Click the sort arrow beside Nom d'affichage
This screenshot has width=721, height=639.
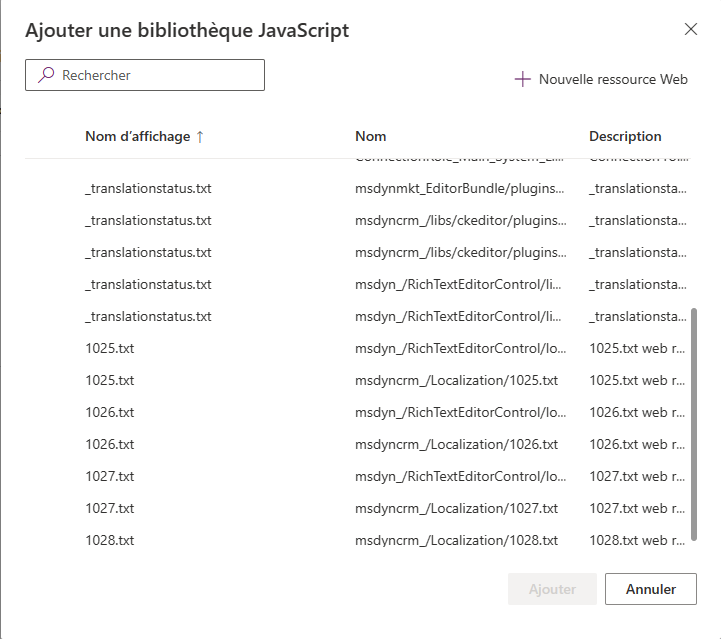point(200,137)
